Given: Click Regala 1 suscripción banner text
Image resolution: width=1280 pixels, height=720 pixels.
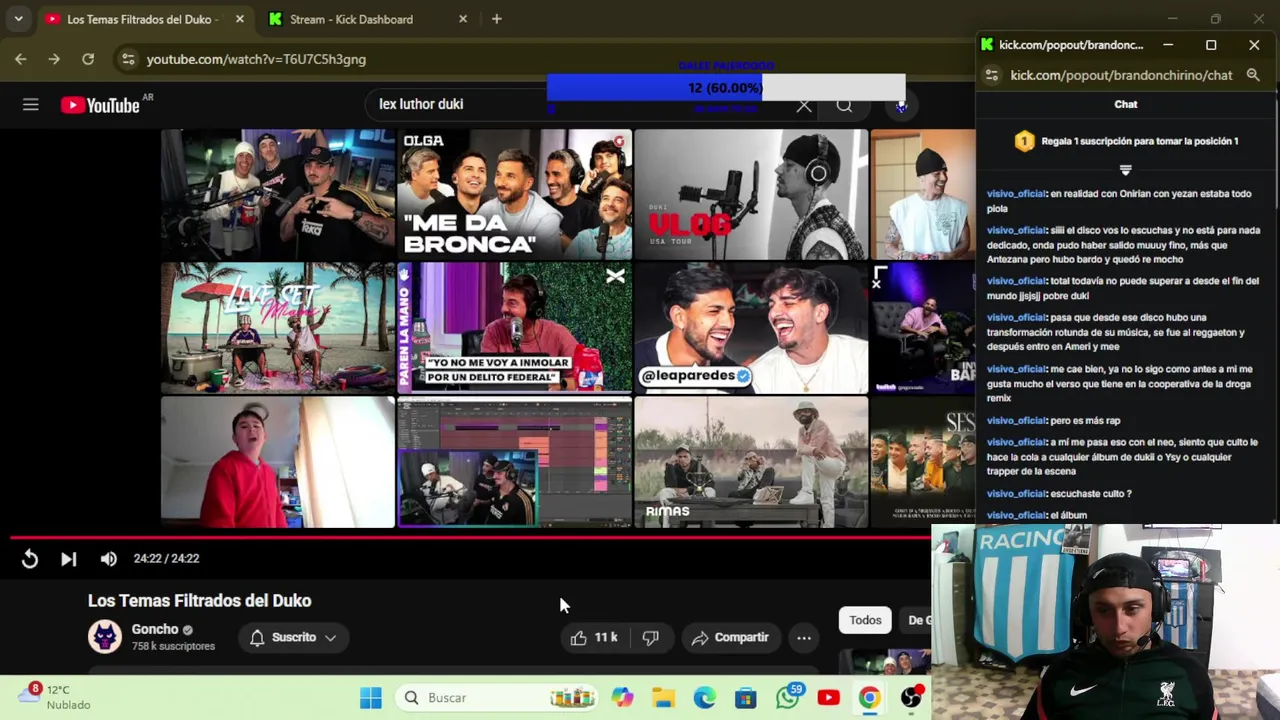Looking at the screenshot, I should point(1140,141).
